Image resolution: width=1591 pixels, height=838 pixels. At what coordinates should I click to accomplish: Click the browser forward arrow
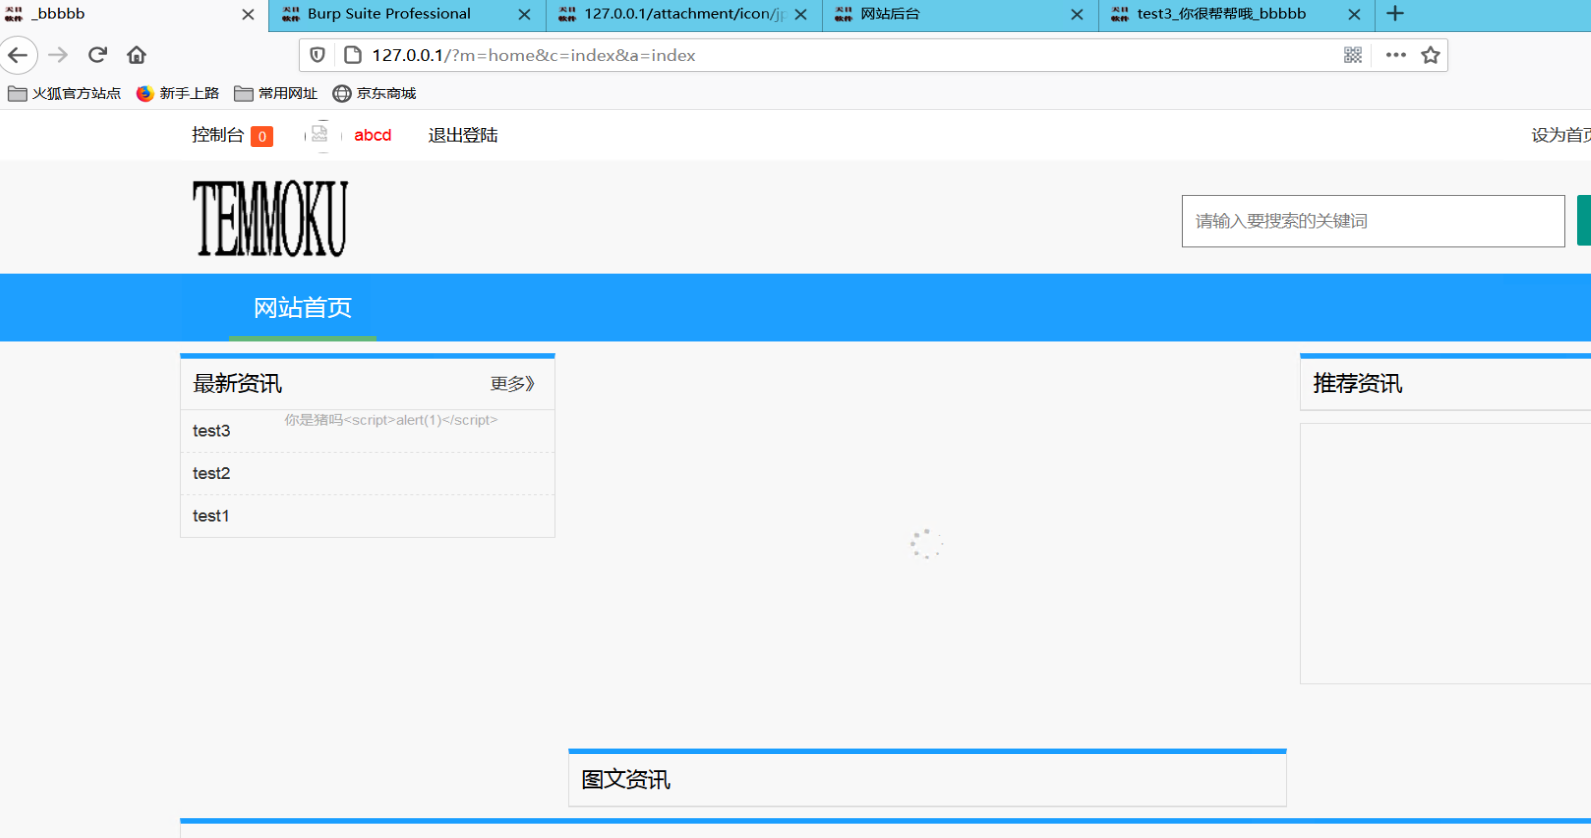[x=58, y=55]
